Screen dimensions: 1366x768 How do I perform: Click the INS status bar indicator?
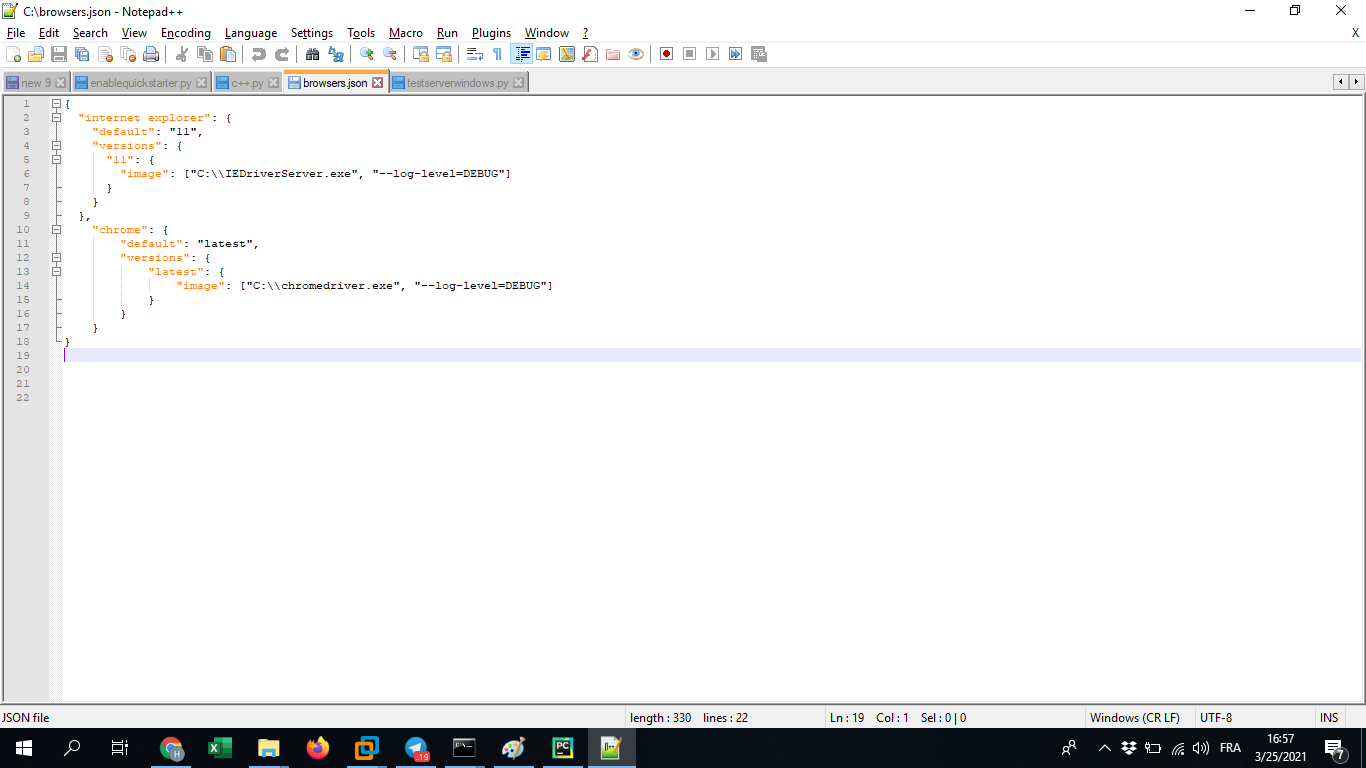pos(1329,717)
